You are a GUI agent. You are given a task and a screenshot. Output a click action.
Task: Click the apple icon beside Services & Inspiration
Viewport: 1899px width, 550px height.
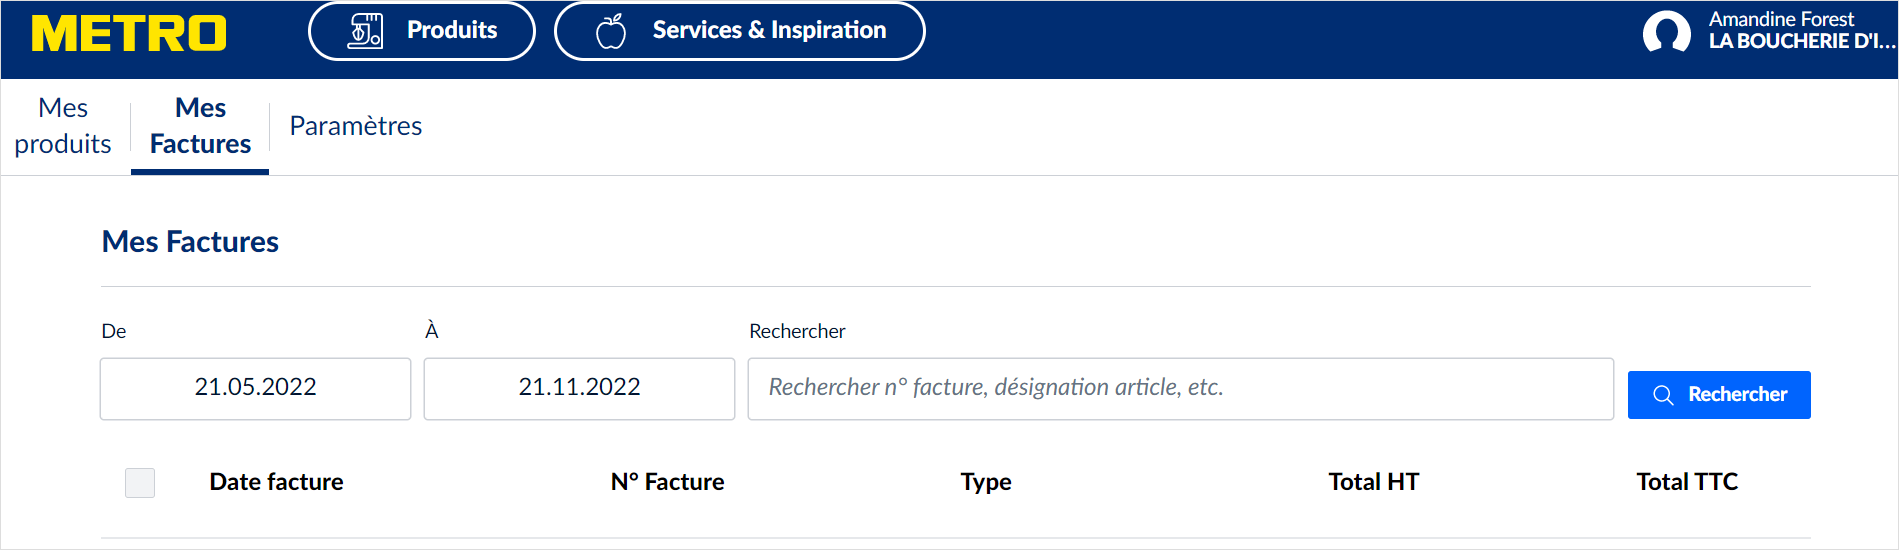[x=610, y=31]
